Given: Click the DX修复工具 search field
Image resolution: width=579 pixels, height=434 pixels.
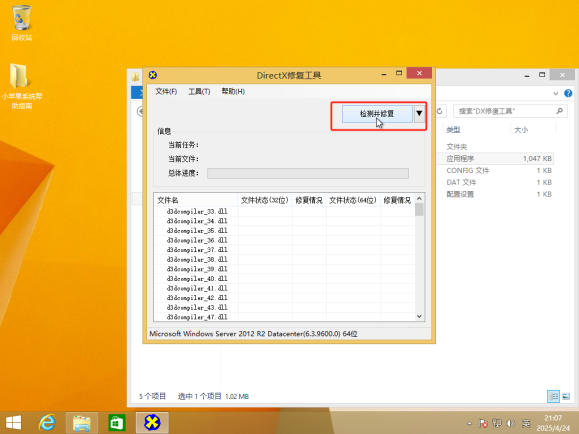Looking at the screenshot, I should point(510,111).
